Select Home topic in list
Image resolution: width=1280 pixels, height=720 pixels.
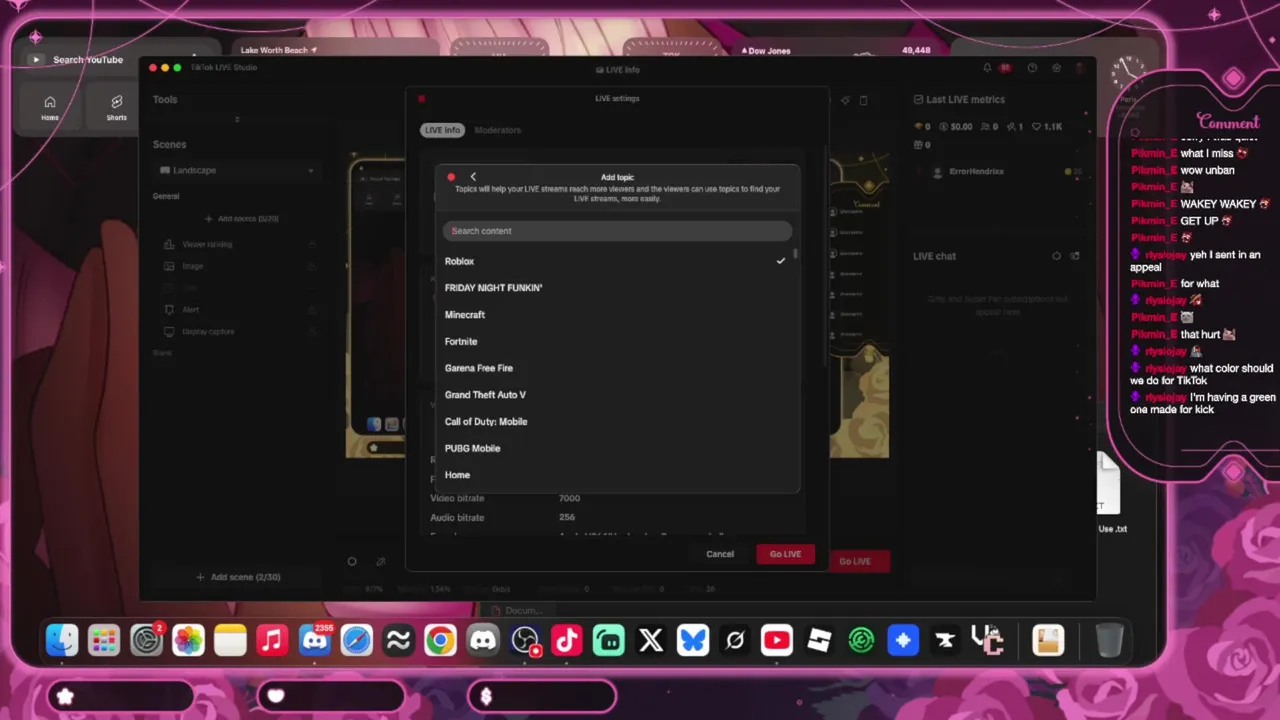(615, 475)
